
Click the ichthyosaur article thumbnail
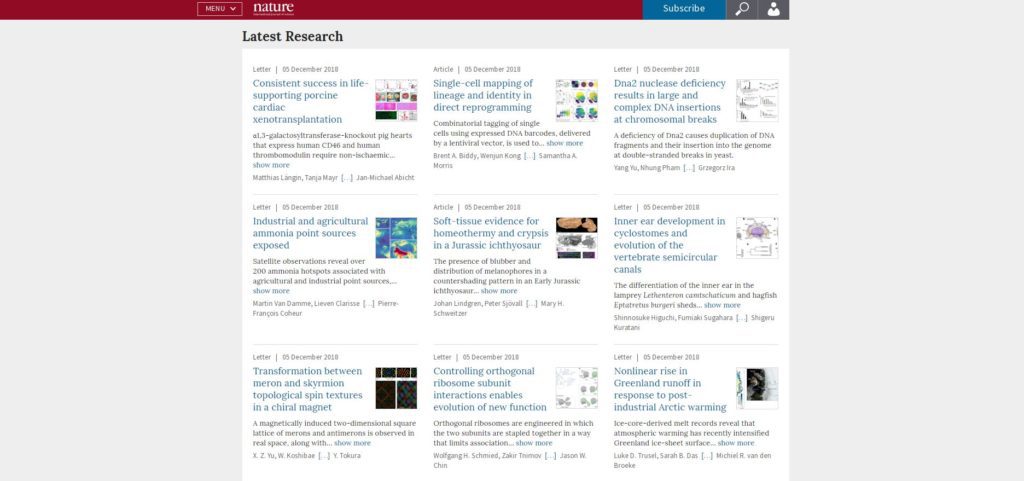576,238
